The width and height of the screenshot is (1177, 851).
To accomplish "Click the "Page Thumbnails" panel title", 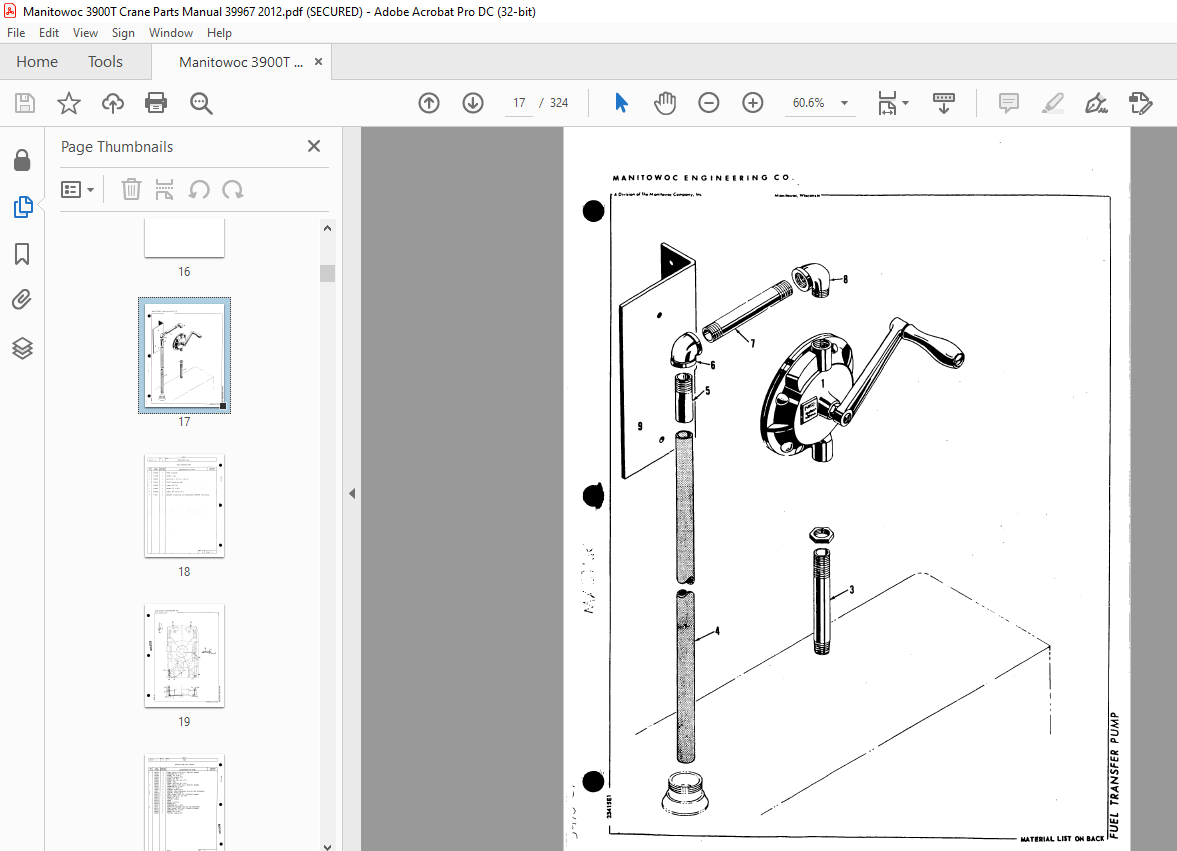I will (x=117, y=147).
